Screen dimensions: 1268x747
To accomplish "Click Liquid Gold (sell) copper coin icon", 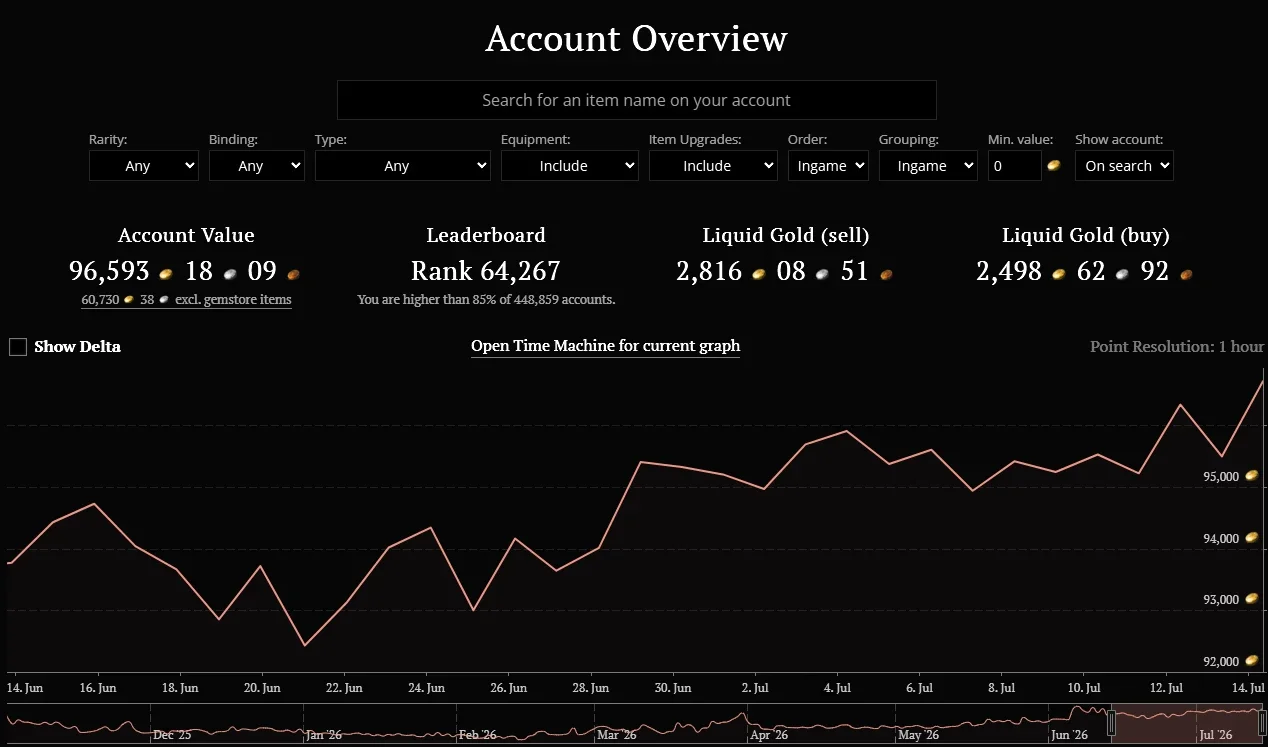I will click(886, 273).
